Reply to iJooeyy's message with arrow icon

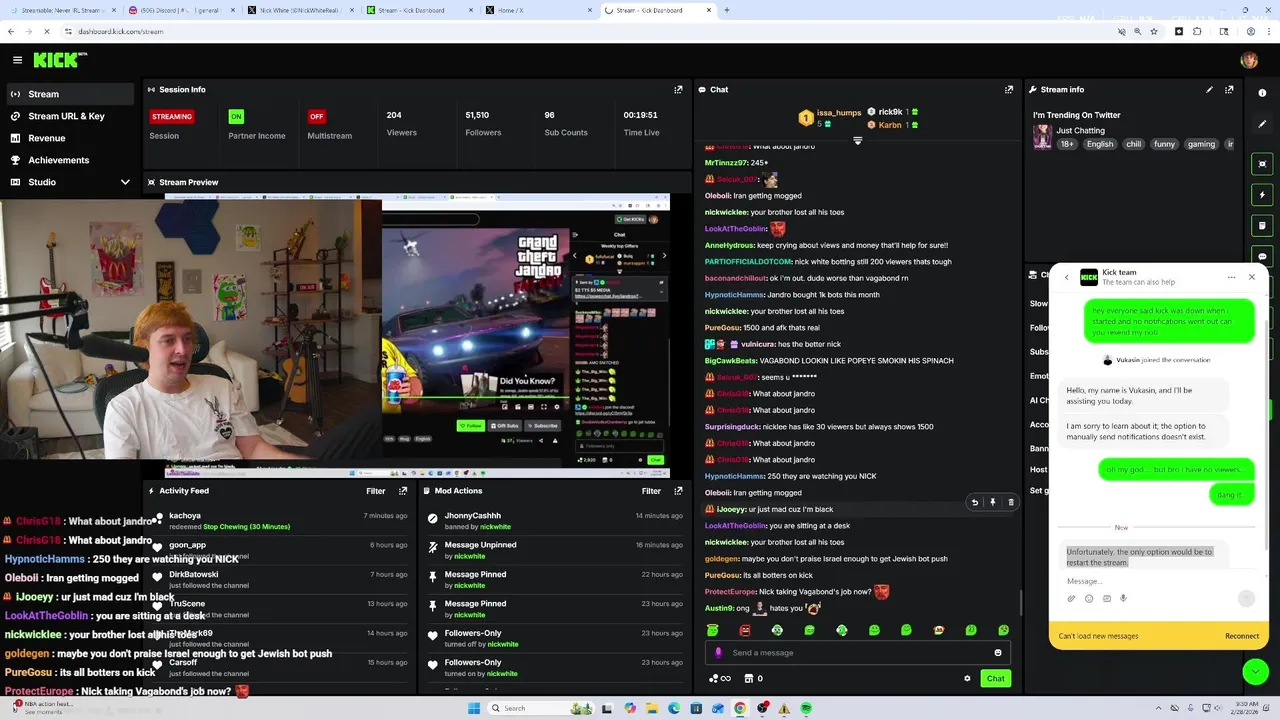[975, 502]
